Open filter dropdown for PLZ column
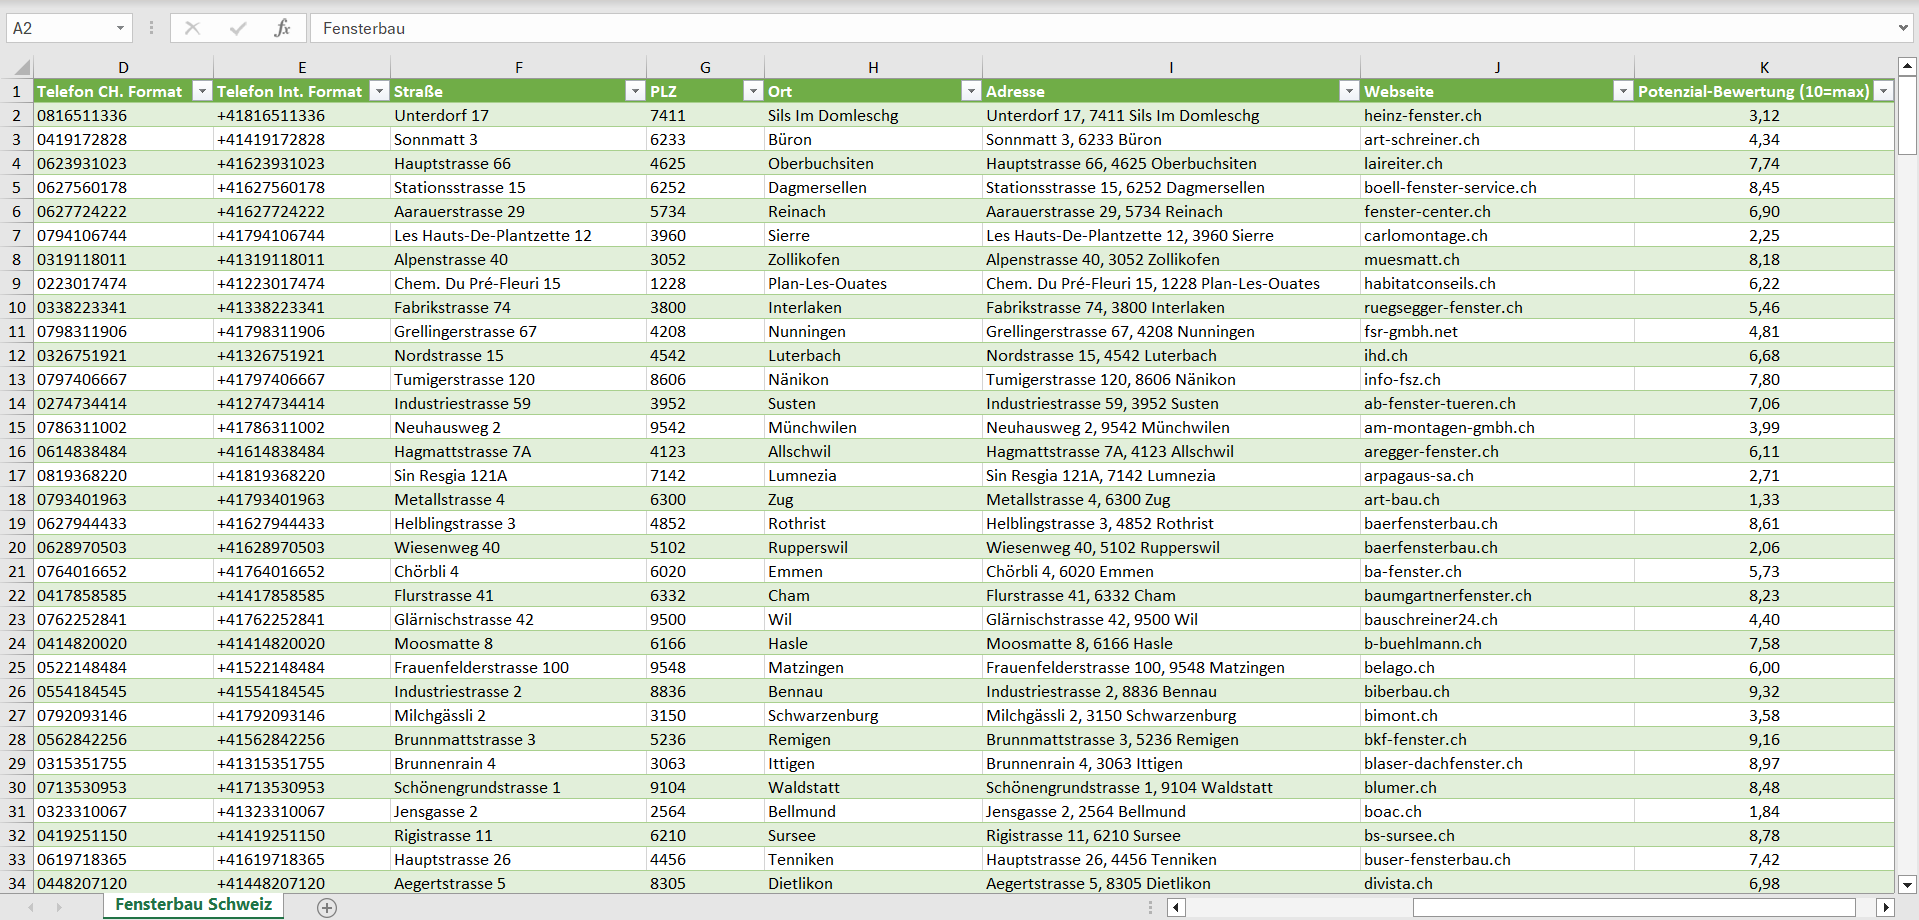 pyautogui.click(x=753, y=91)
